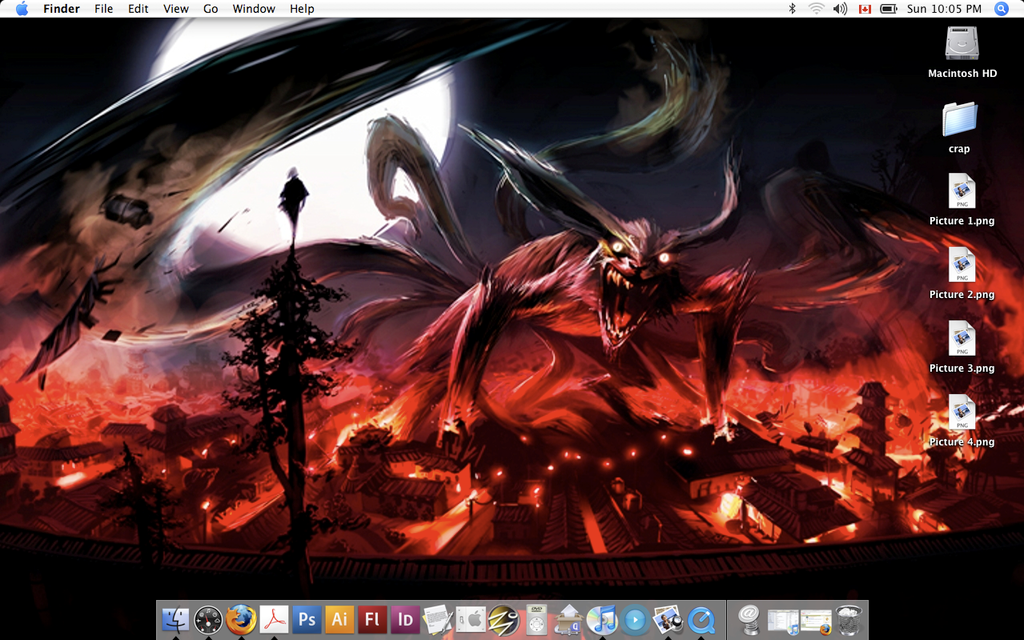Viewport: 1024px width, 640px height.
Task: Open the Window menu in menu bar
Action: [253, 9]
